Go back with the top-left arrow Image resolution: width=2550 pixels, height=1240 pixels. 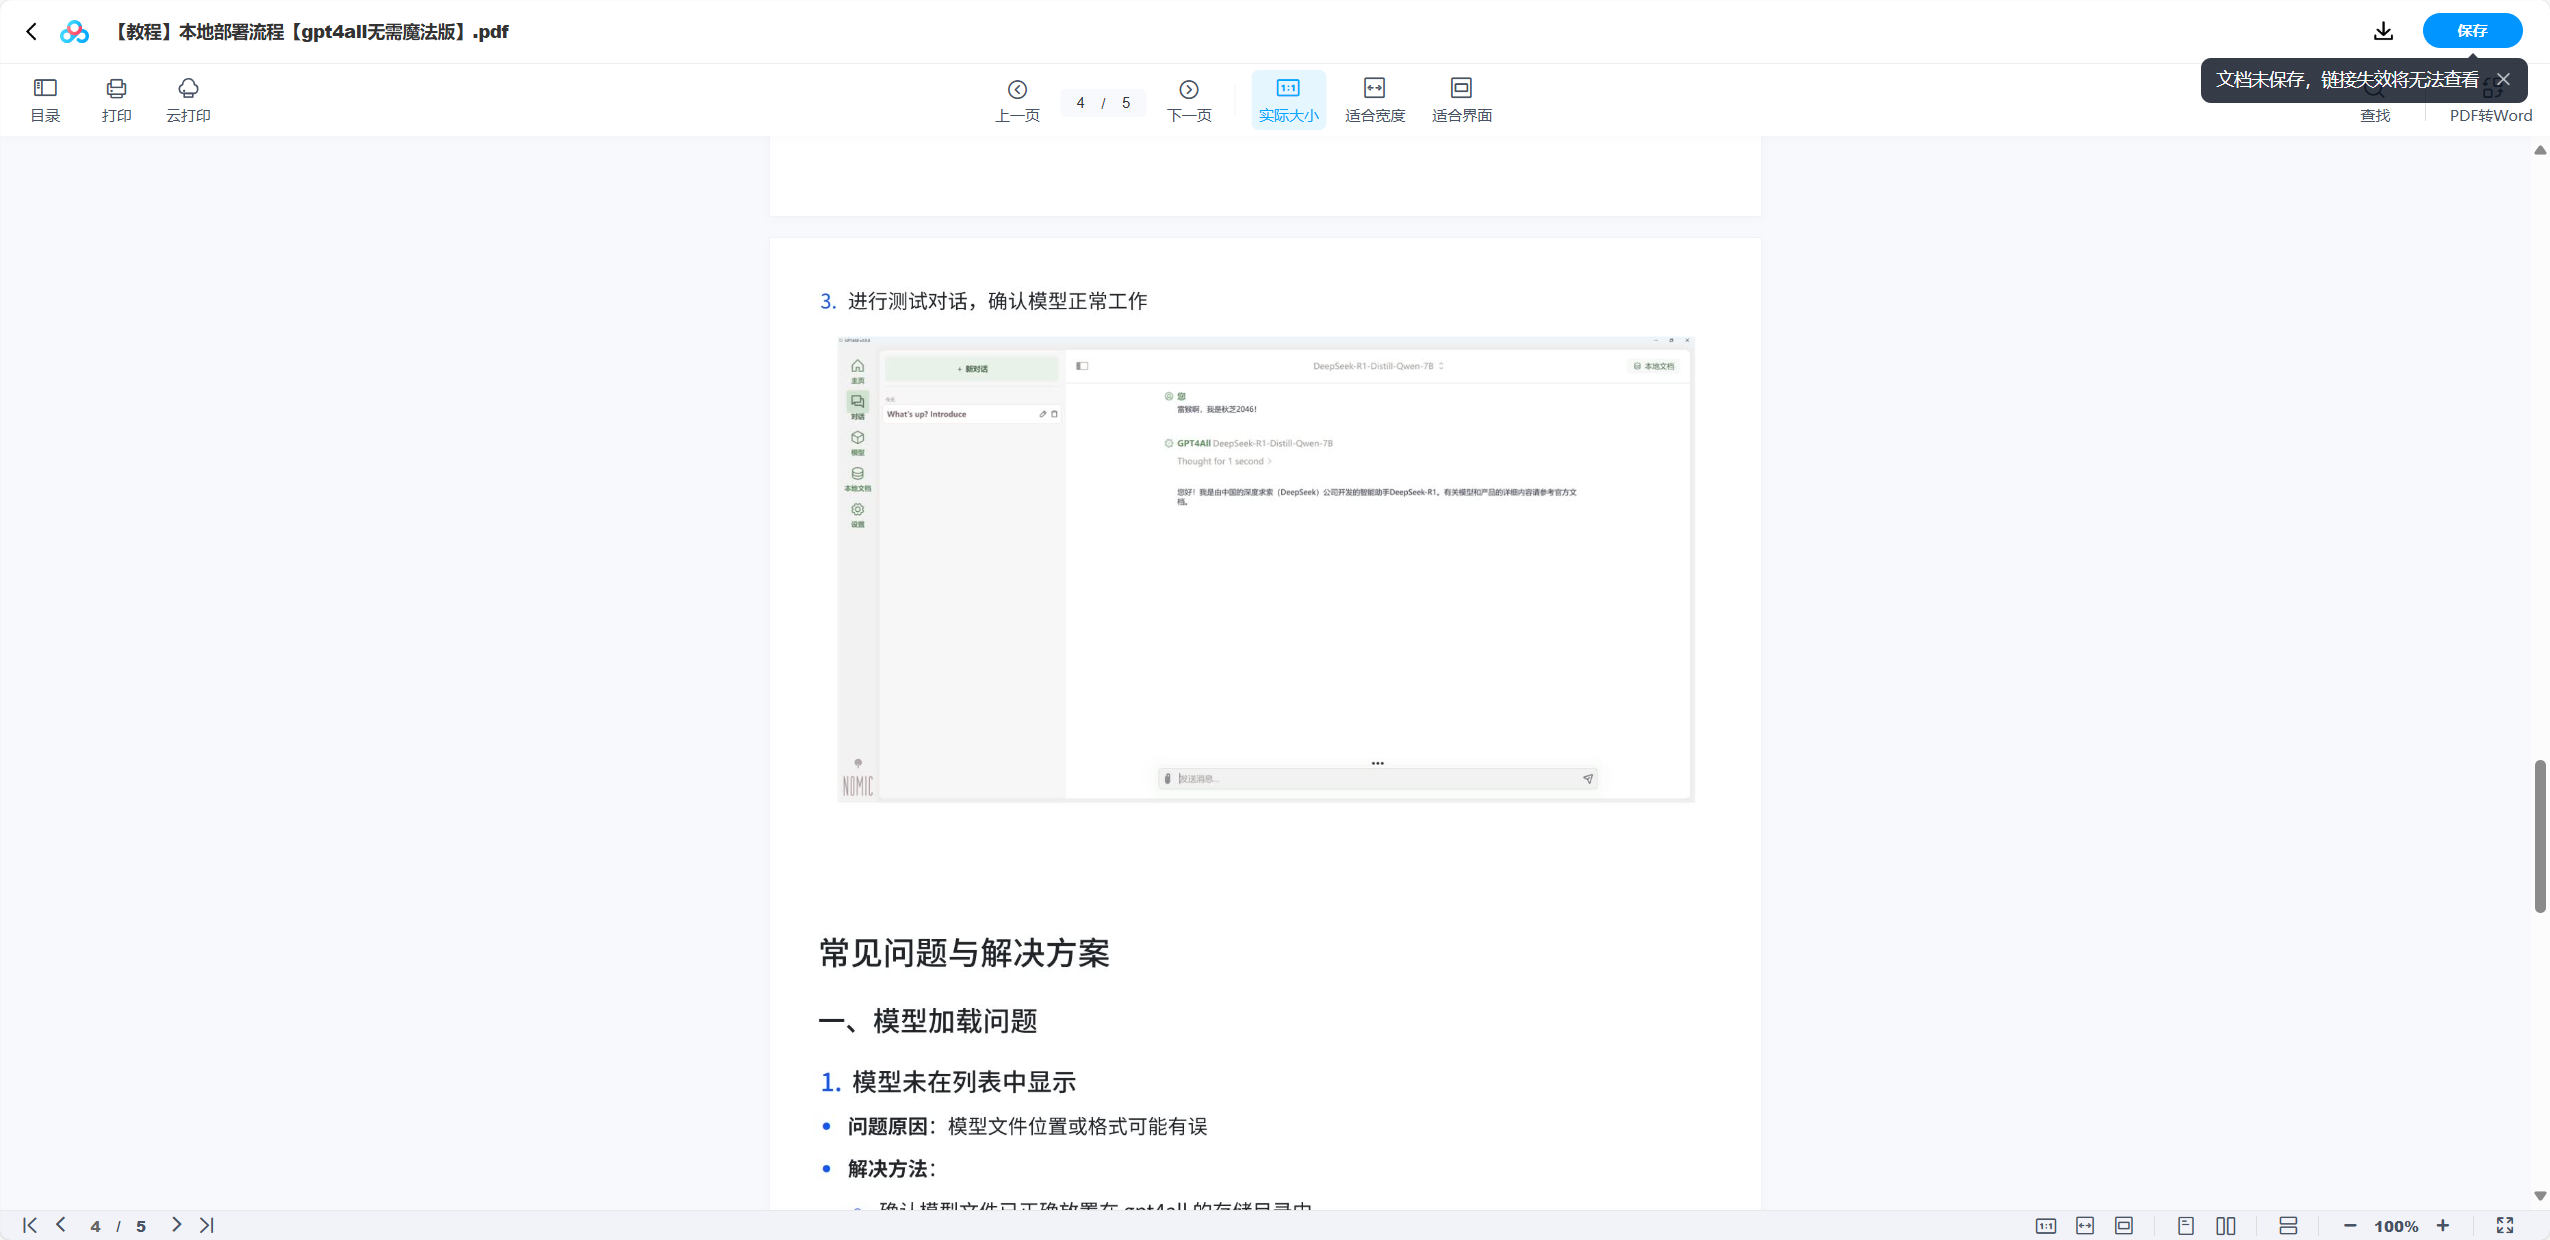(x=32, y=32)
